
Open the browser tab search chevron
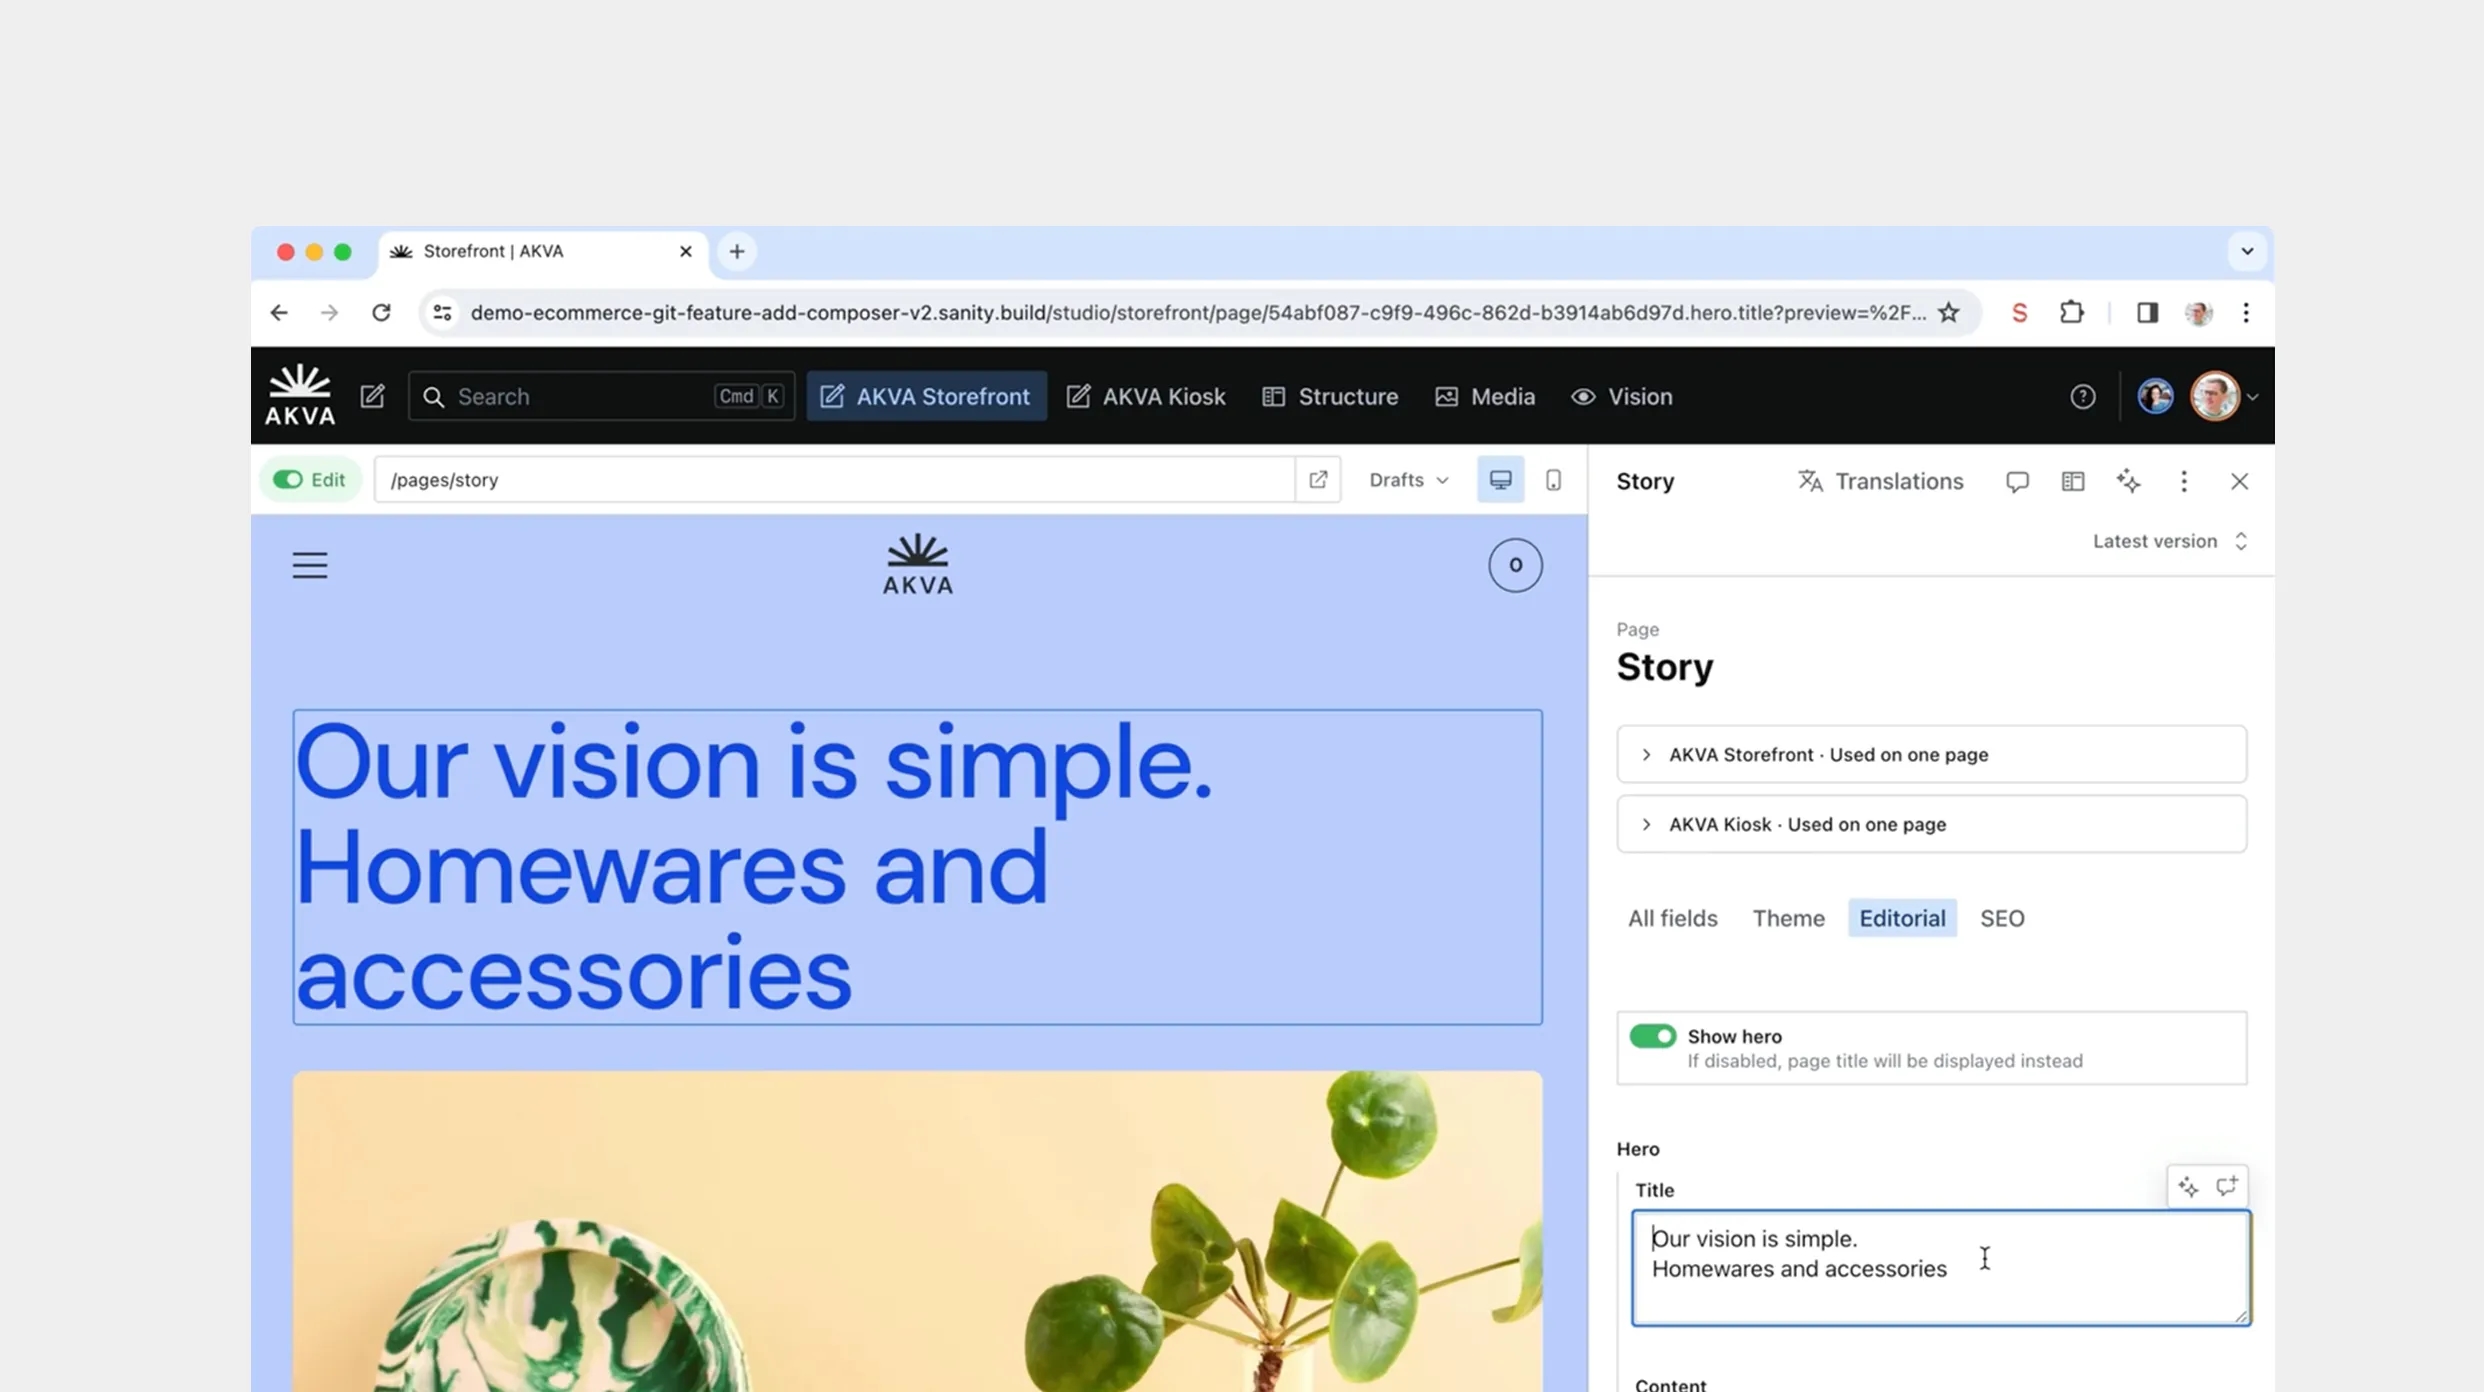point(2247,251)
